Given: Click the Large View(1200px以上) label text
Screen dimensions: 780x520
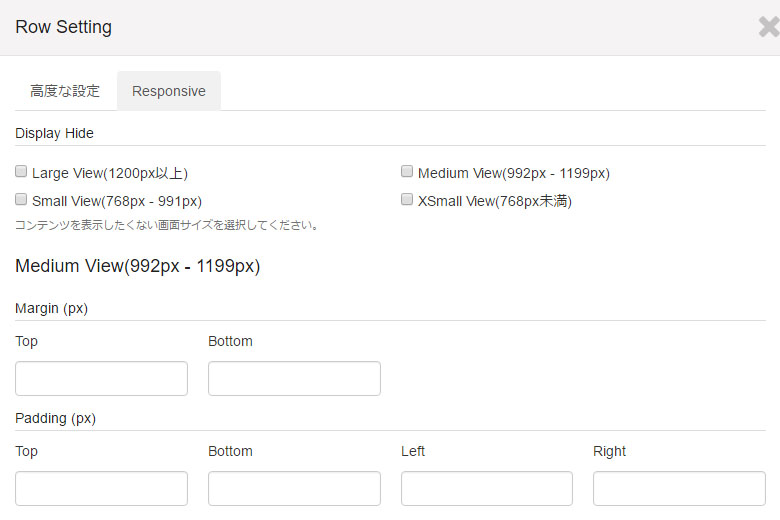Looking at the screenshot, I should click(x=110, y=173).
